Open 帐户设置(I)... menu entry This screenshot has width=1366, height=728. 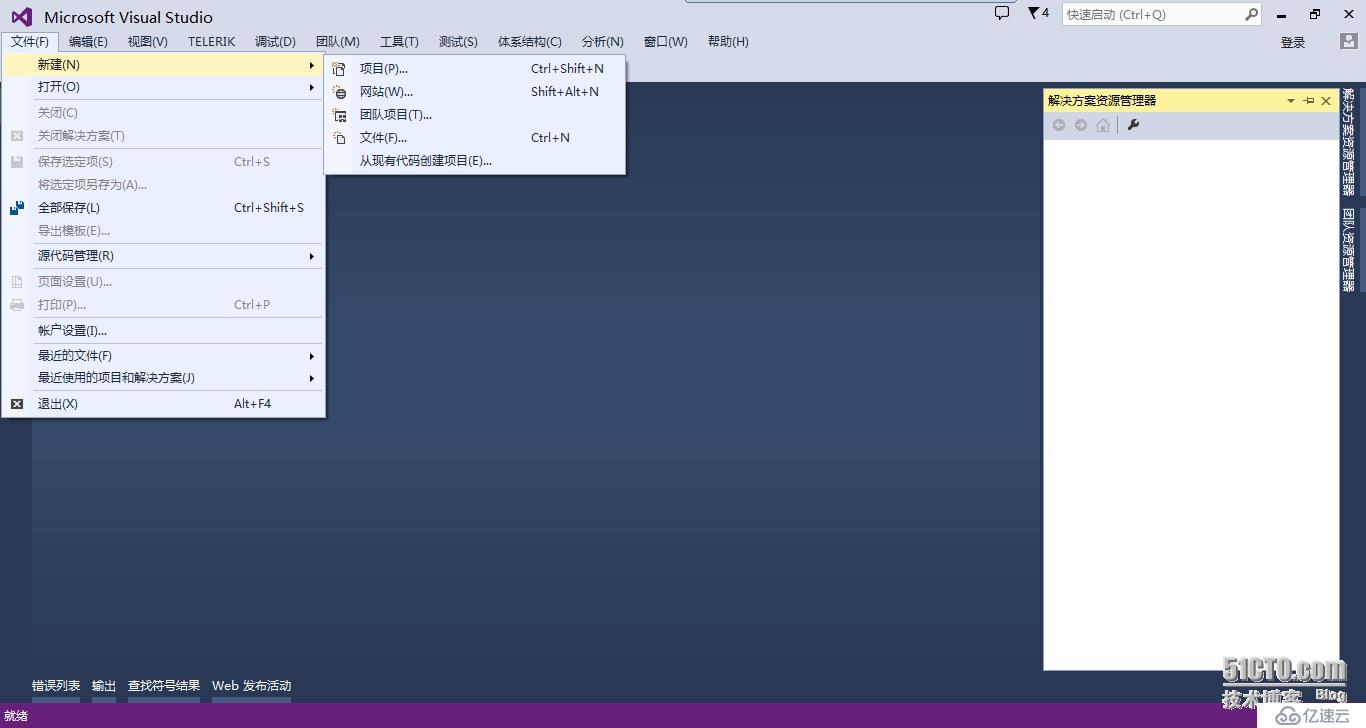coord(163,331)
